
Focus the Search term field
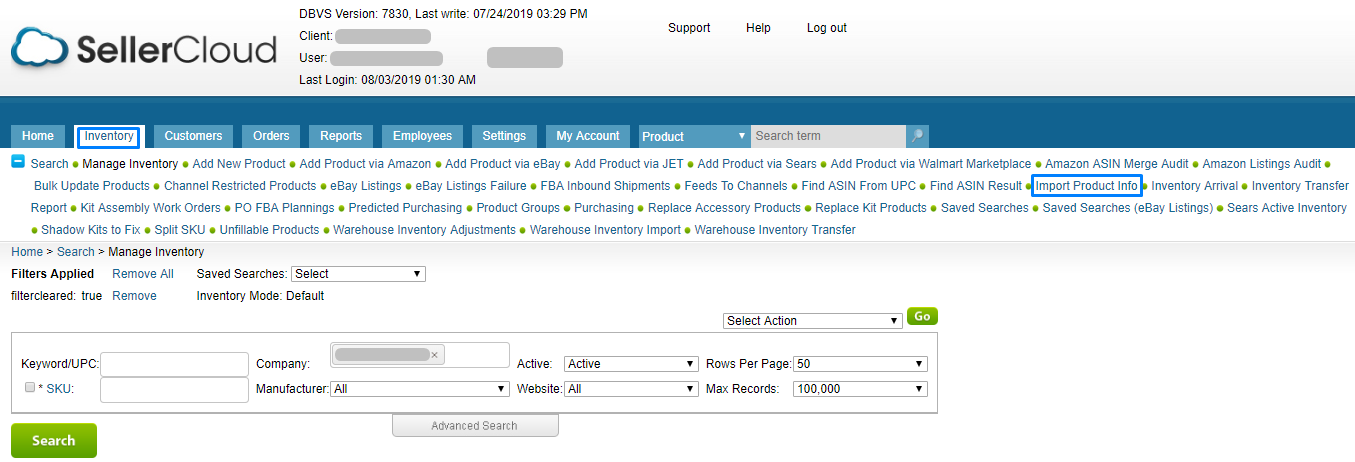829,136
